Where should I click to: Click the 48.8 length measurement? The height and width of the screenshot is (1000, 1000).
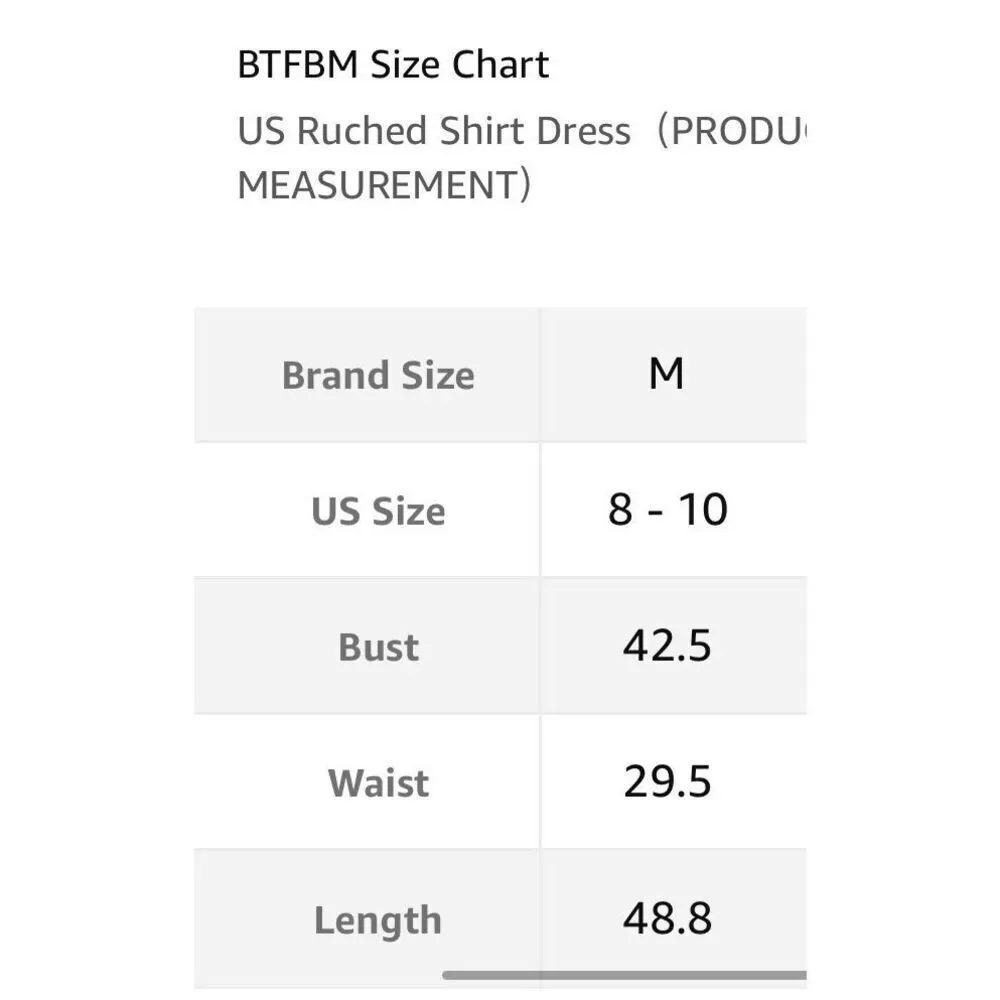click(667, 919)
